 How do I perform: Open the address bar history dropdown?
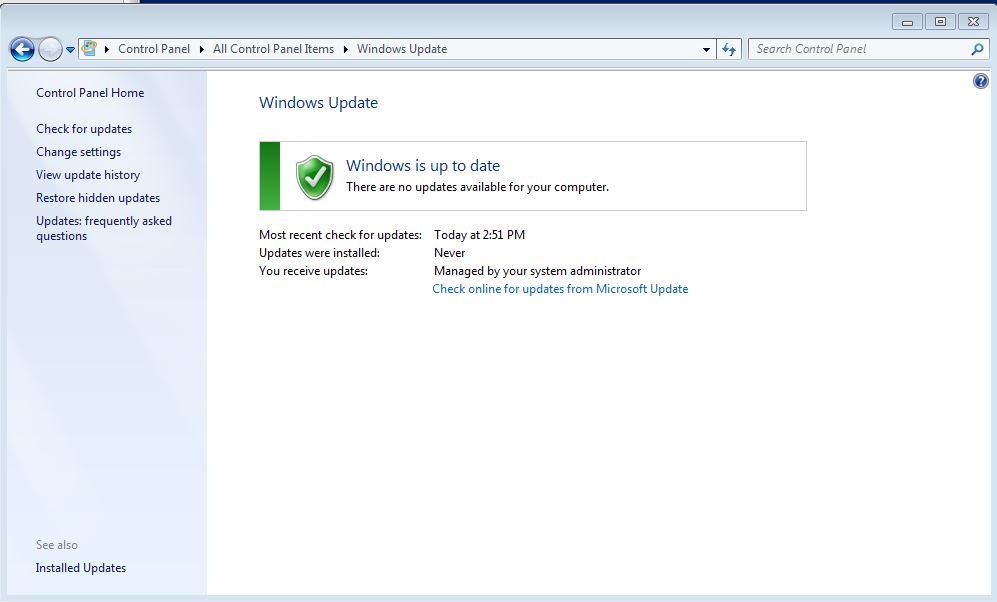(x=706, y=49)
